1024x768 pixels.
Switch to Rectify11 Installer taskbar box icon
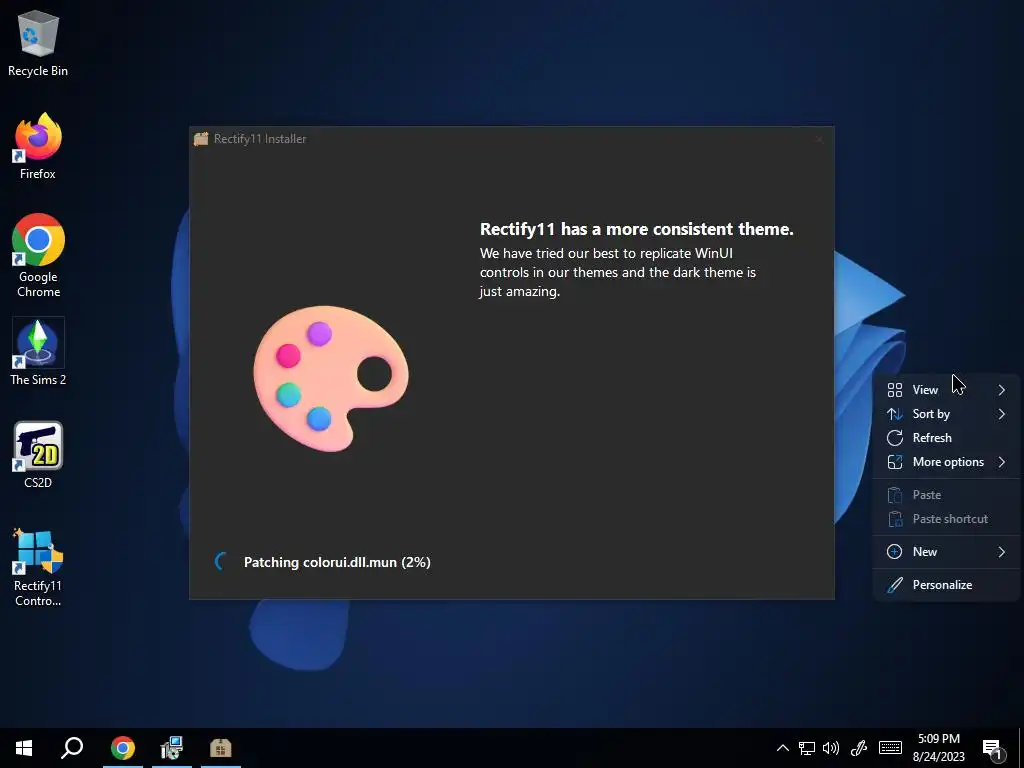click(x=221, y=748)
